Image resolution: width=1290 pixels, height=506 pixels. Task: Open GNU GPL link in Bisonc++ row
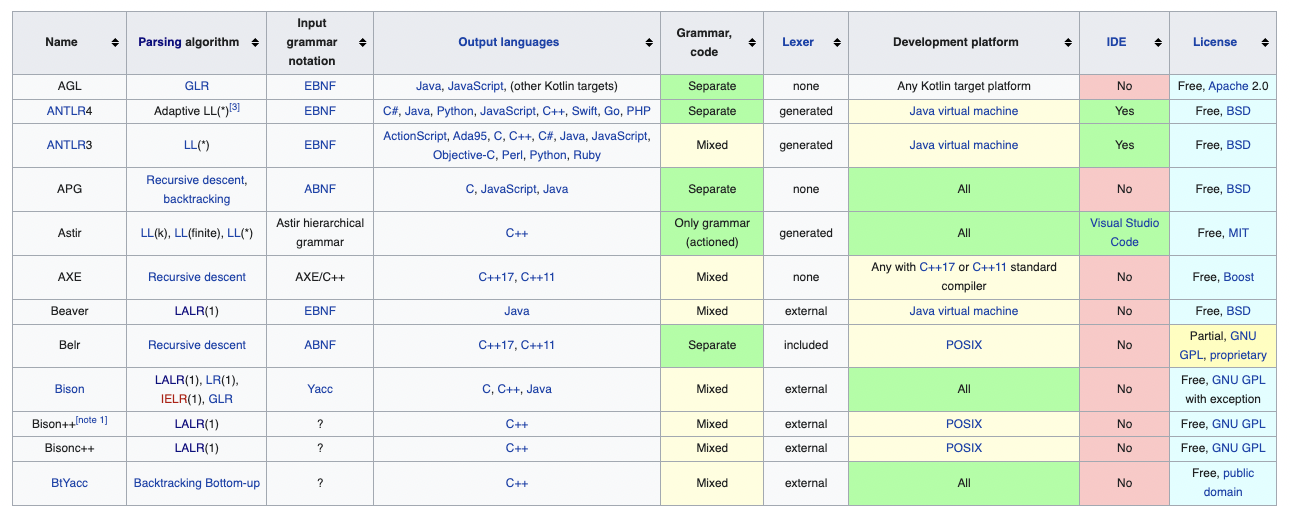[1239, 448]
